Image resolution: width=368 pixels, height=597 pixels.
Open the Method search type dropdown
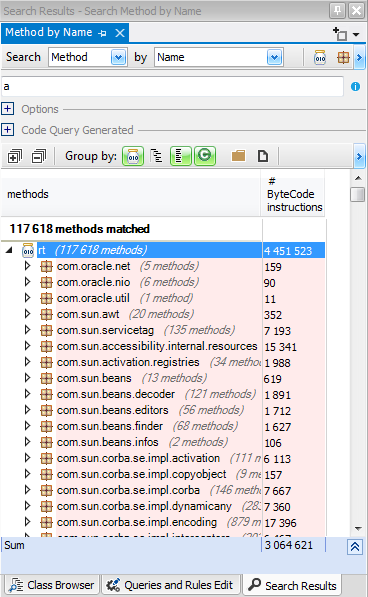[118, 57]
